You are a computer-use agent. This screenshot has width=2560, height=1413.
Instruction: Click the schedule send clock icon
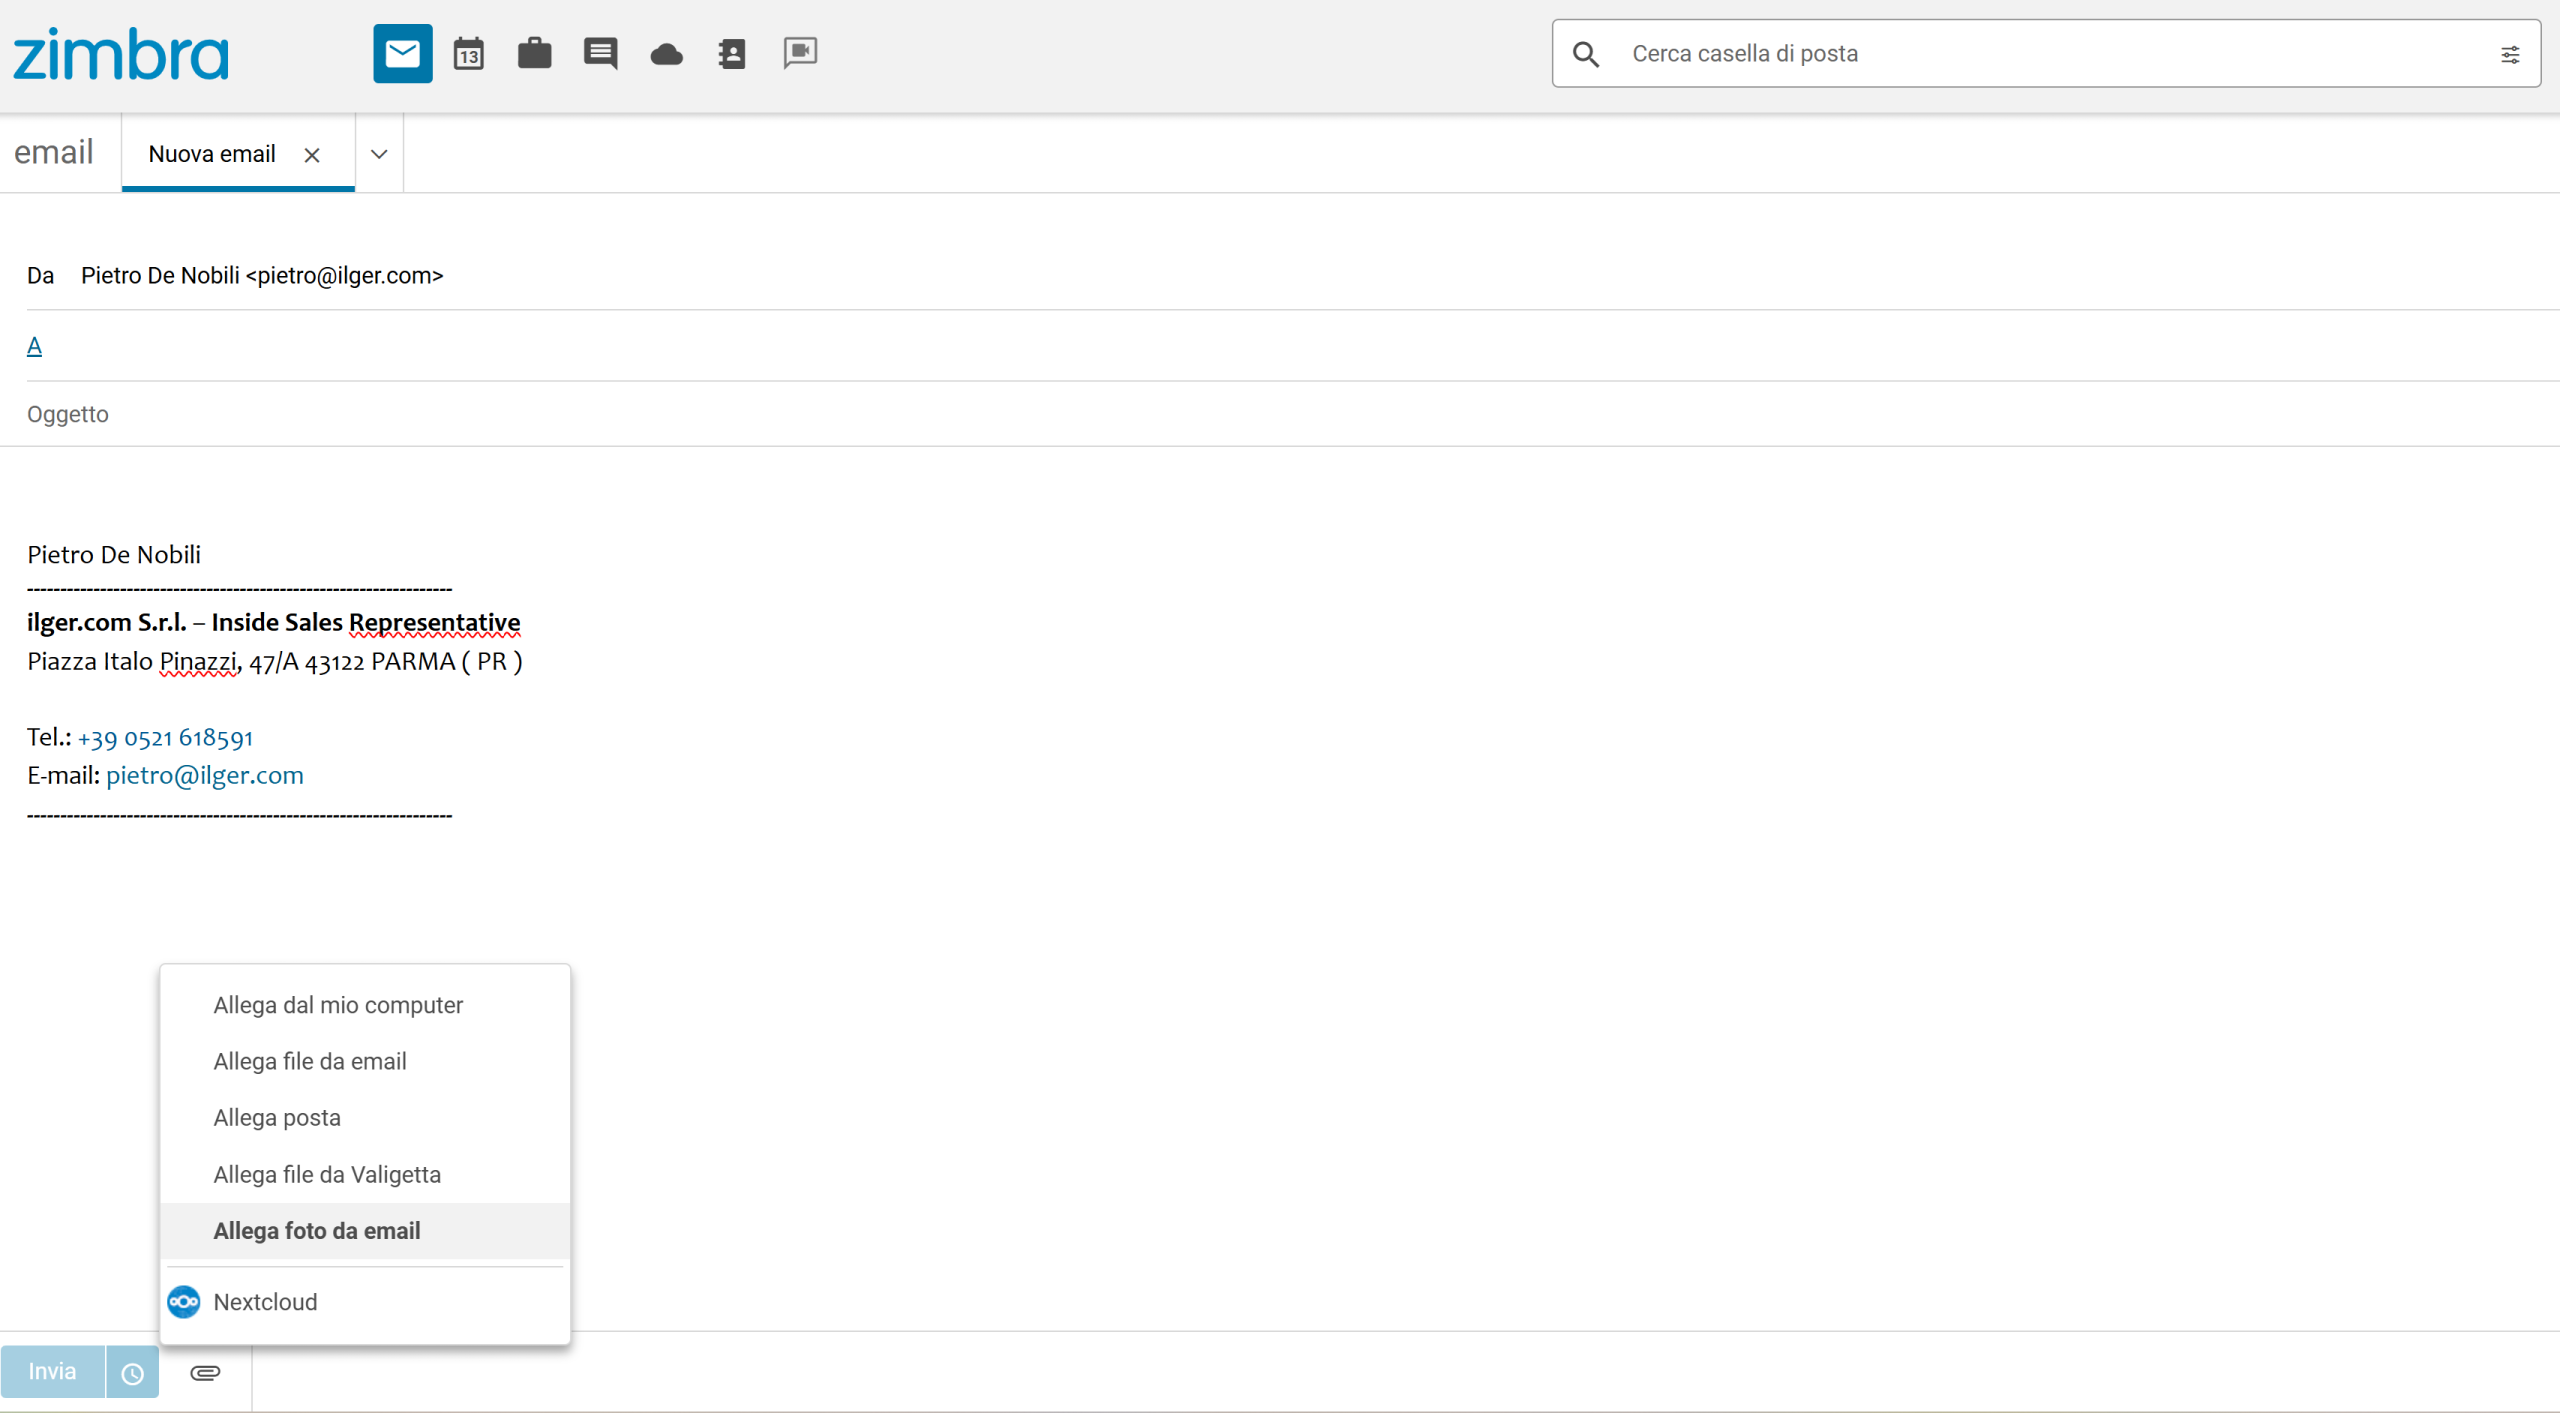point(132,1373)
